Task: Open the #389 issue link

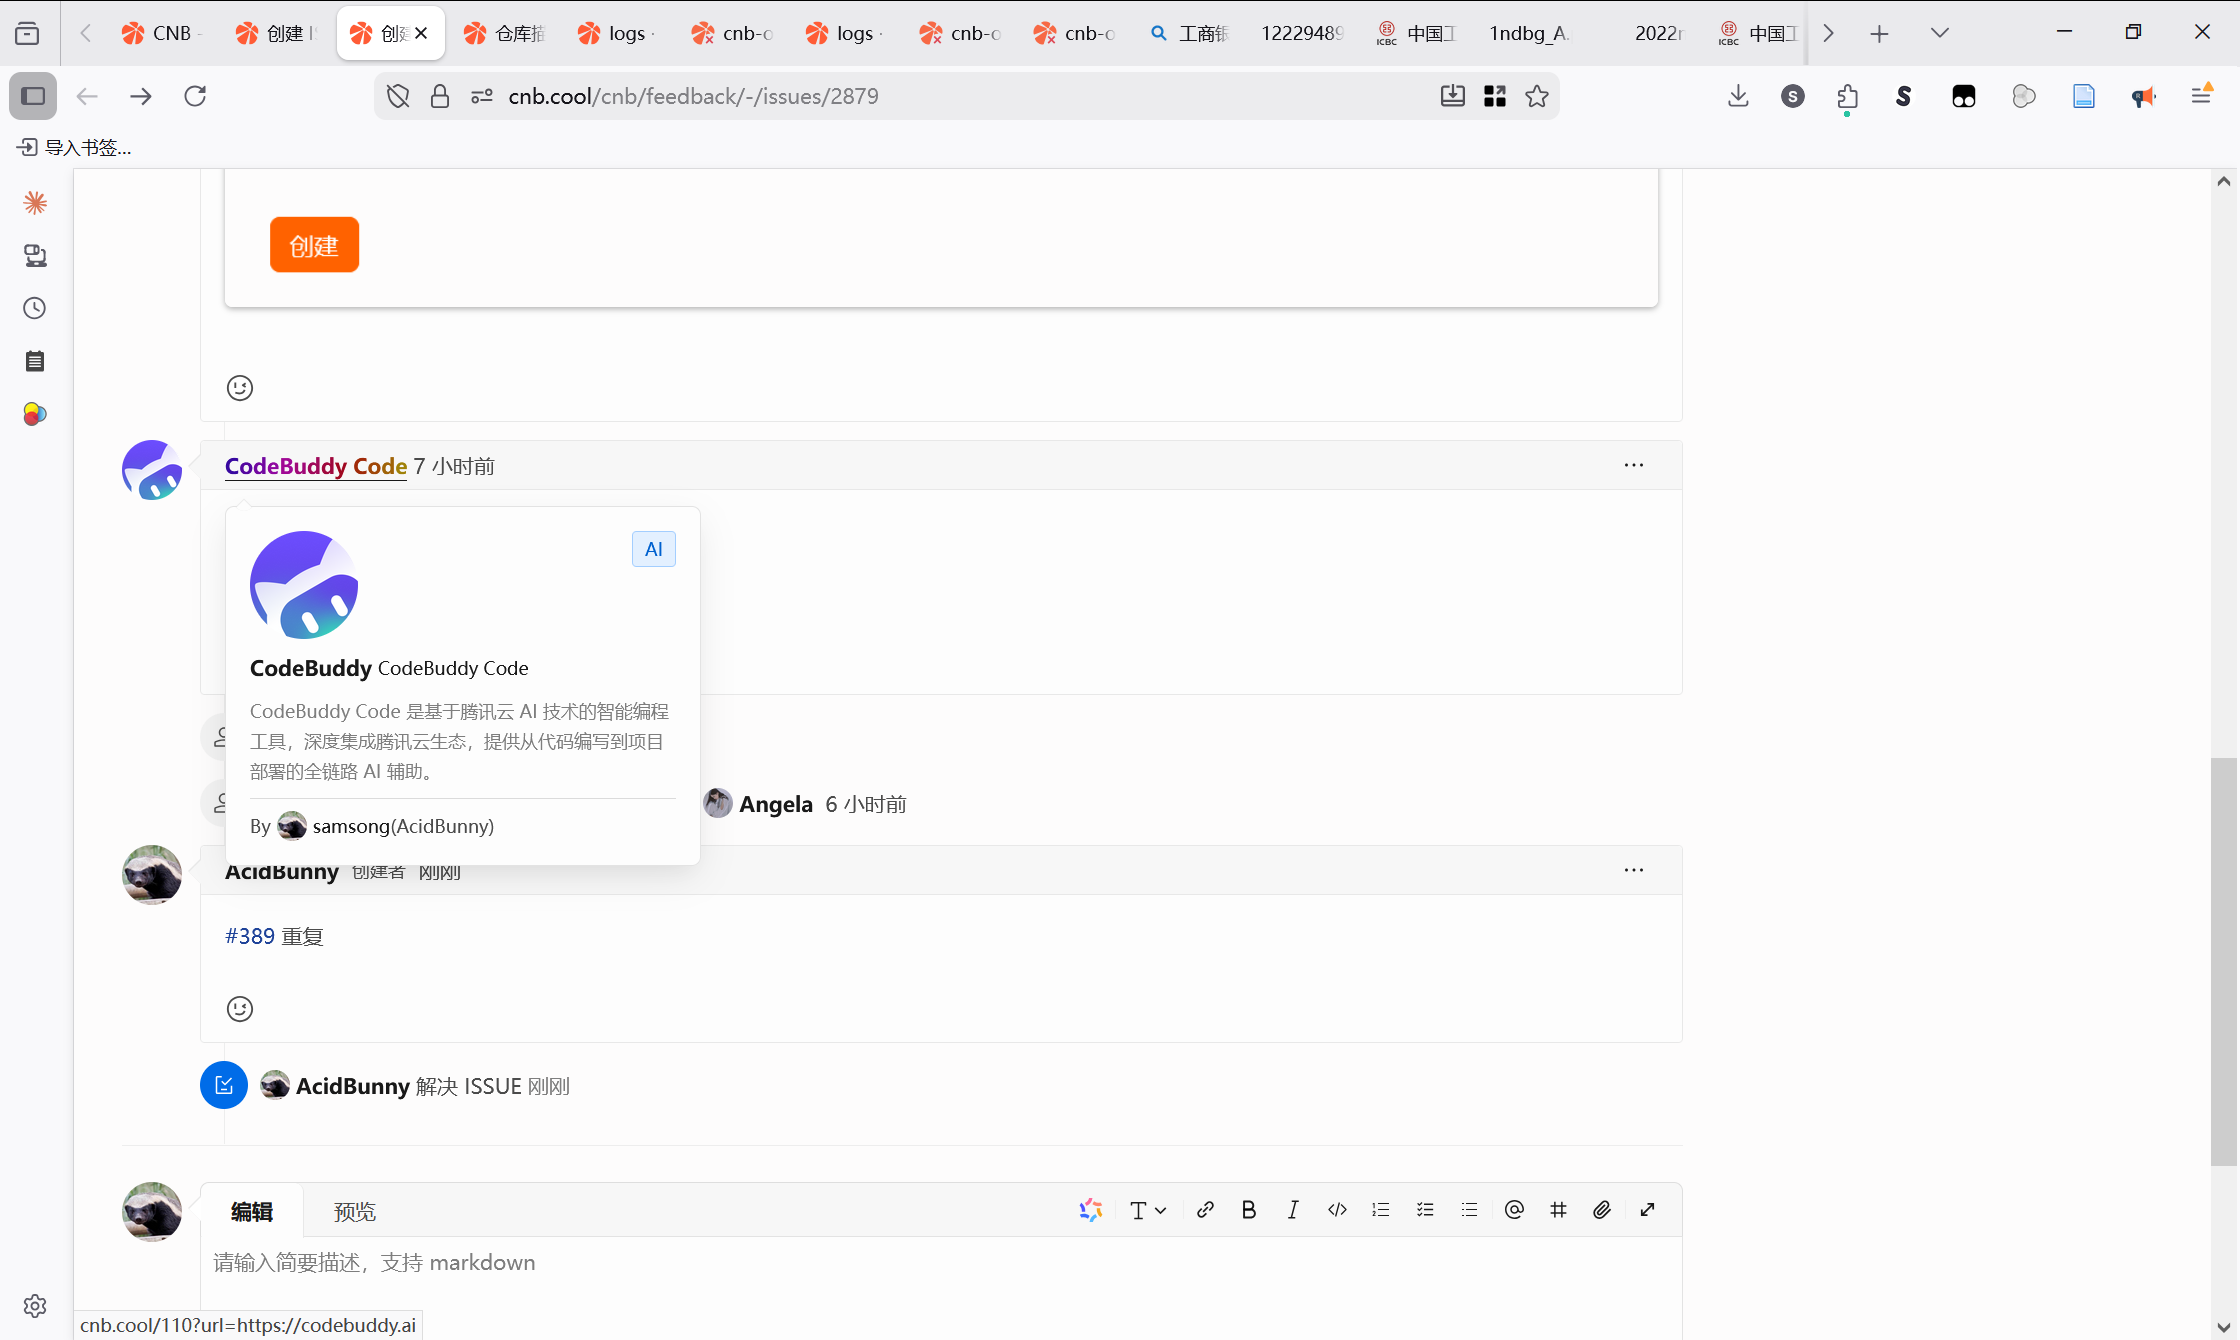Action: pyautogui.click(x=250, y=936)
